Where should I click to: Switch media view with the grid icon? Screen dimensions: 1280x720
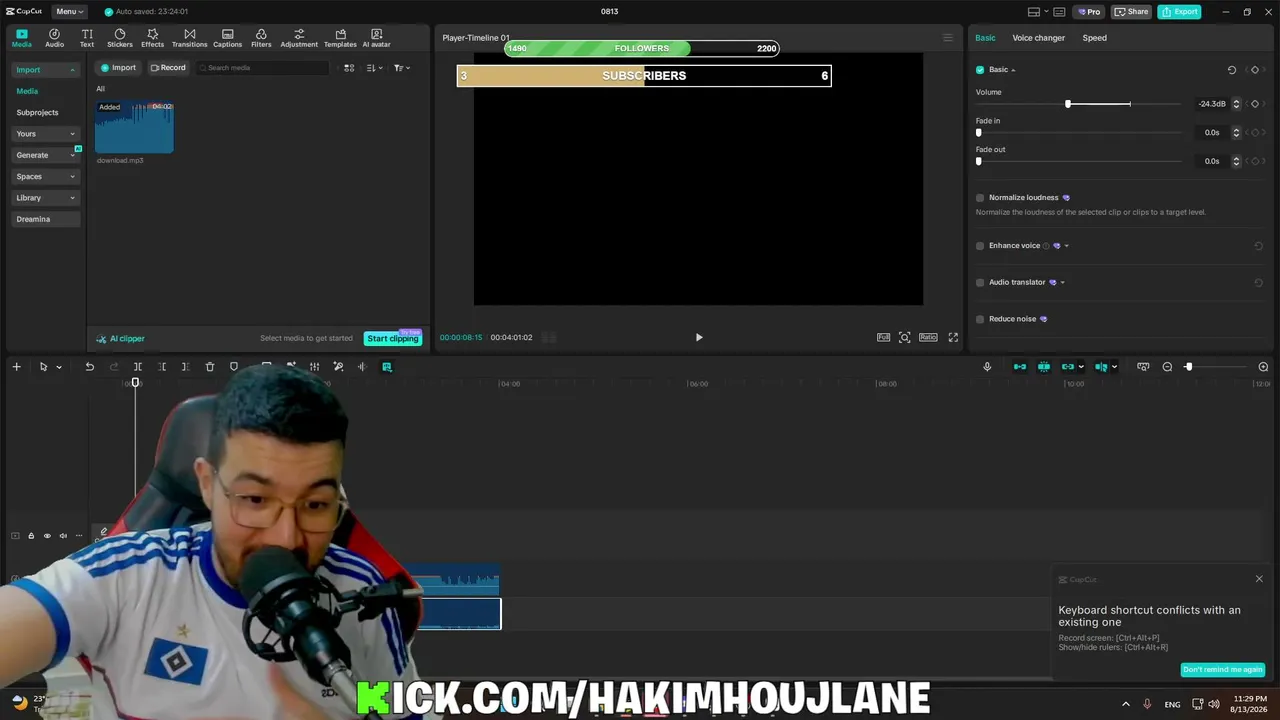349,68
